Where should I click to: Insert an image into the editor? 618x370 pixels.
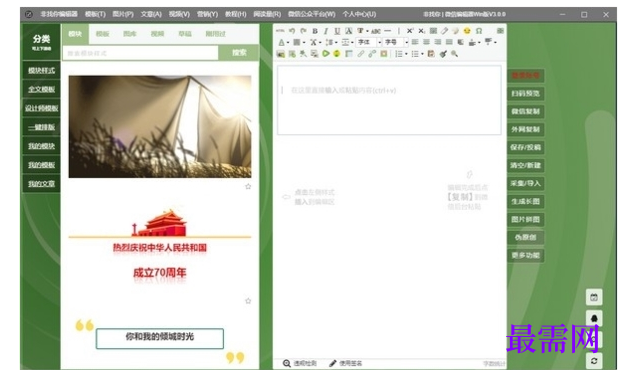[x=281, y=54]
